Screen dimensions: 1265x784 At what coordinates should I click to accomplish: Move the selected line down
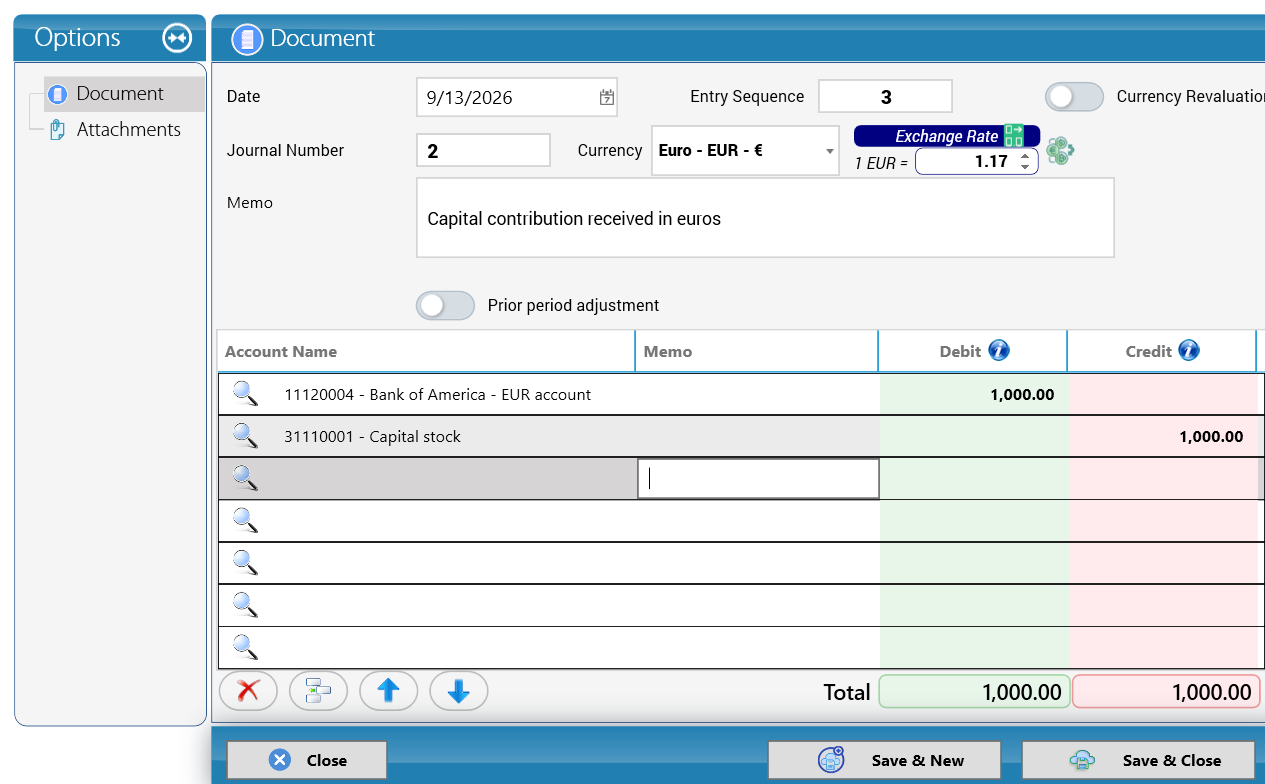tap(459, 690)
